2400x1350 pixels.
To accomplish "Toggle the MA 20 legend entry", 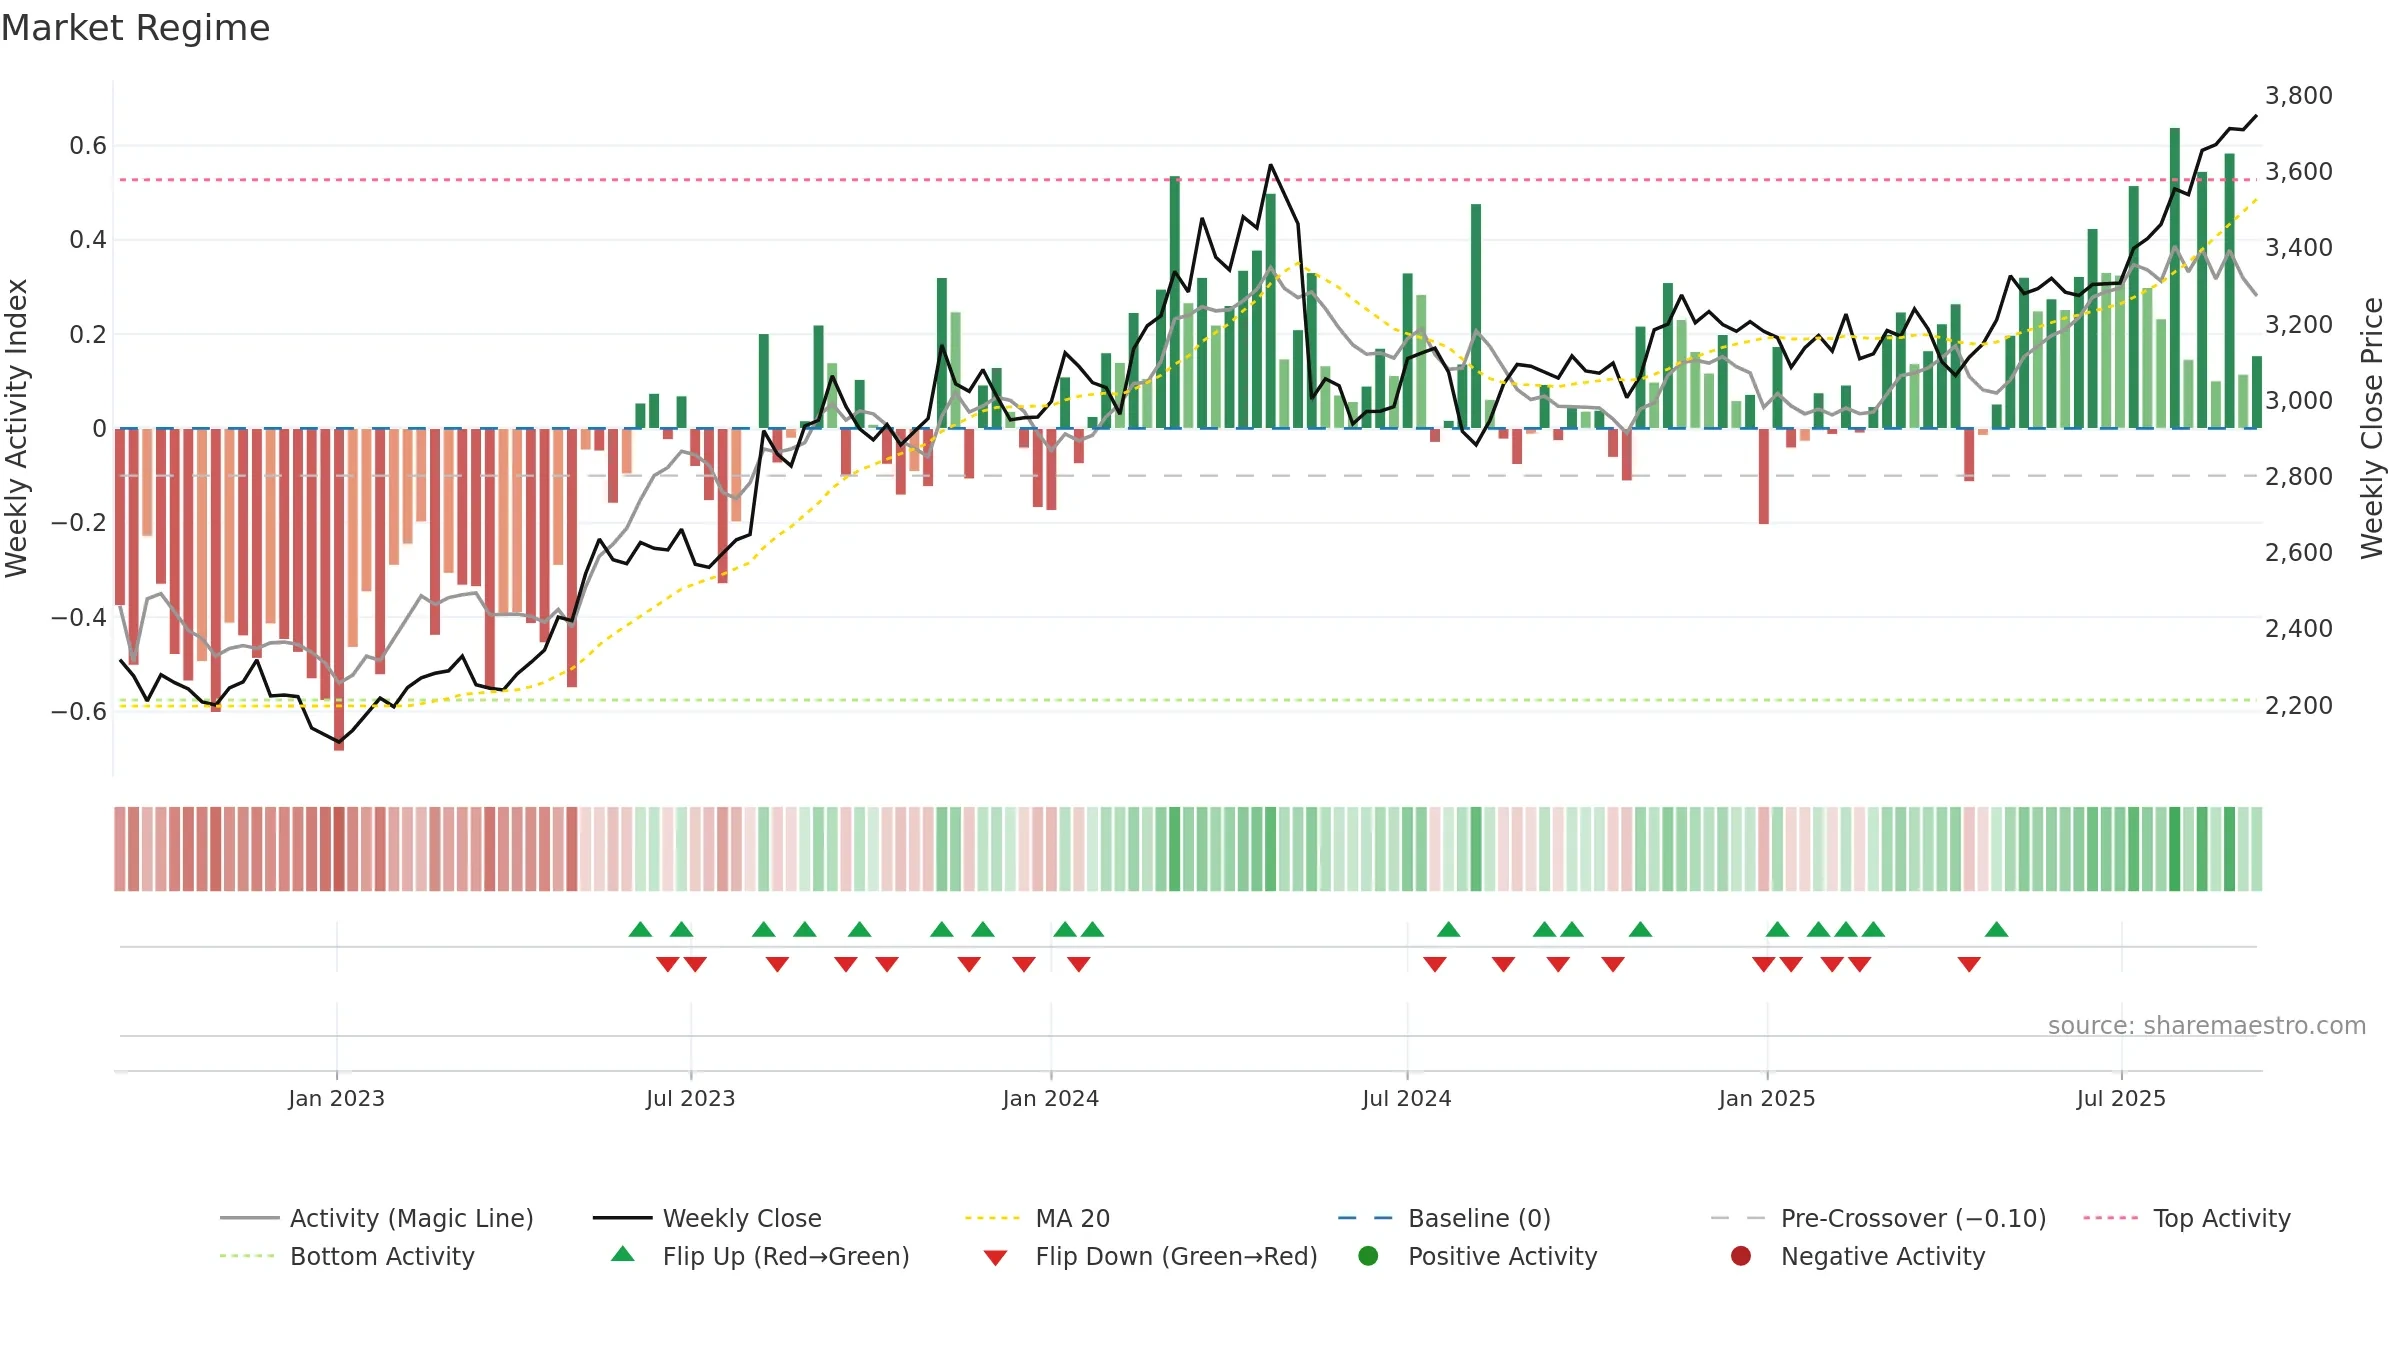I will (x=1037, y=1218).
